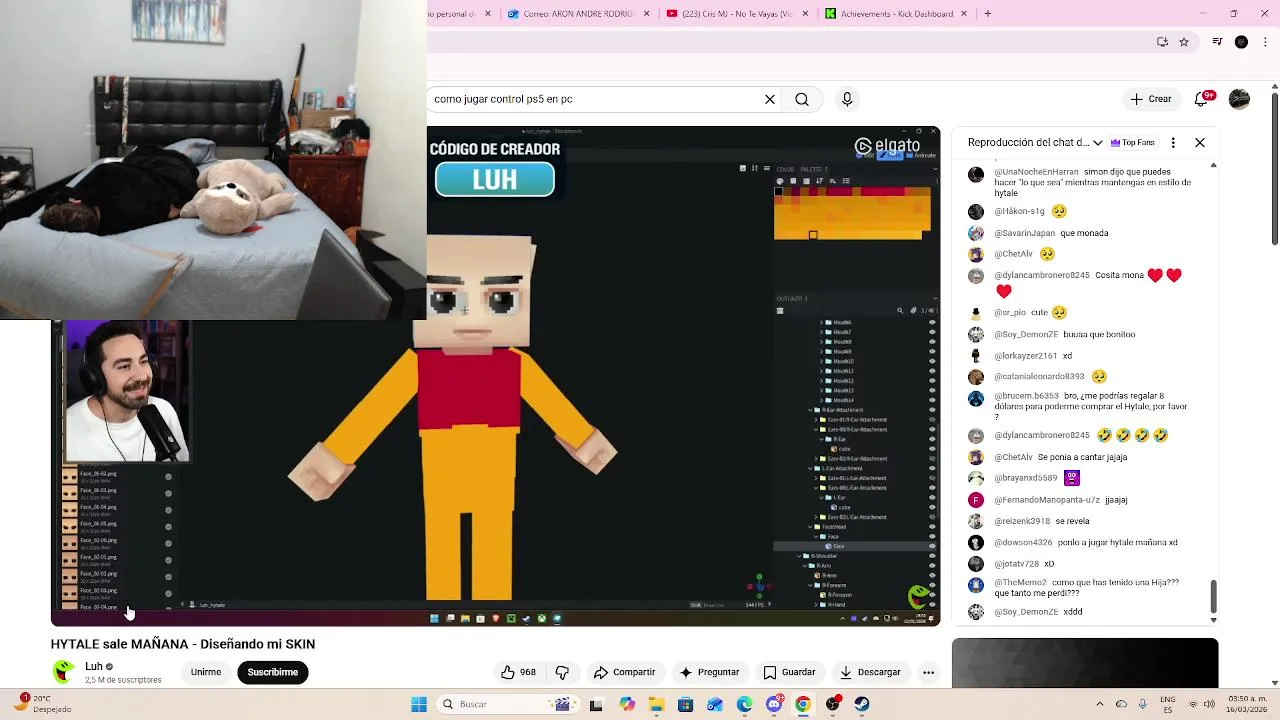Open Chrome media controls icon
1280x720 pixels.
point(1217,42)
